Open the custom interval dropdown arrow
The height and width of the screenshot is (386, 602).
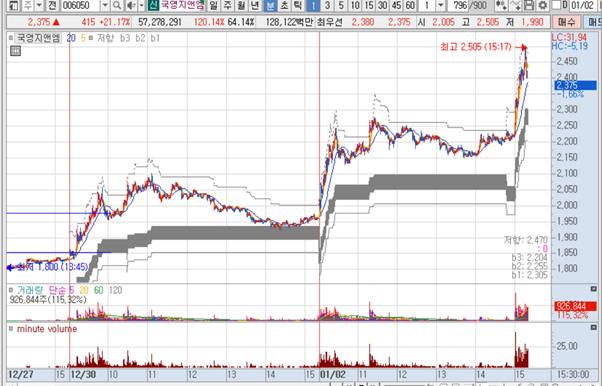[x=441, y=5]
